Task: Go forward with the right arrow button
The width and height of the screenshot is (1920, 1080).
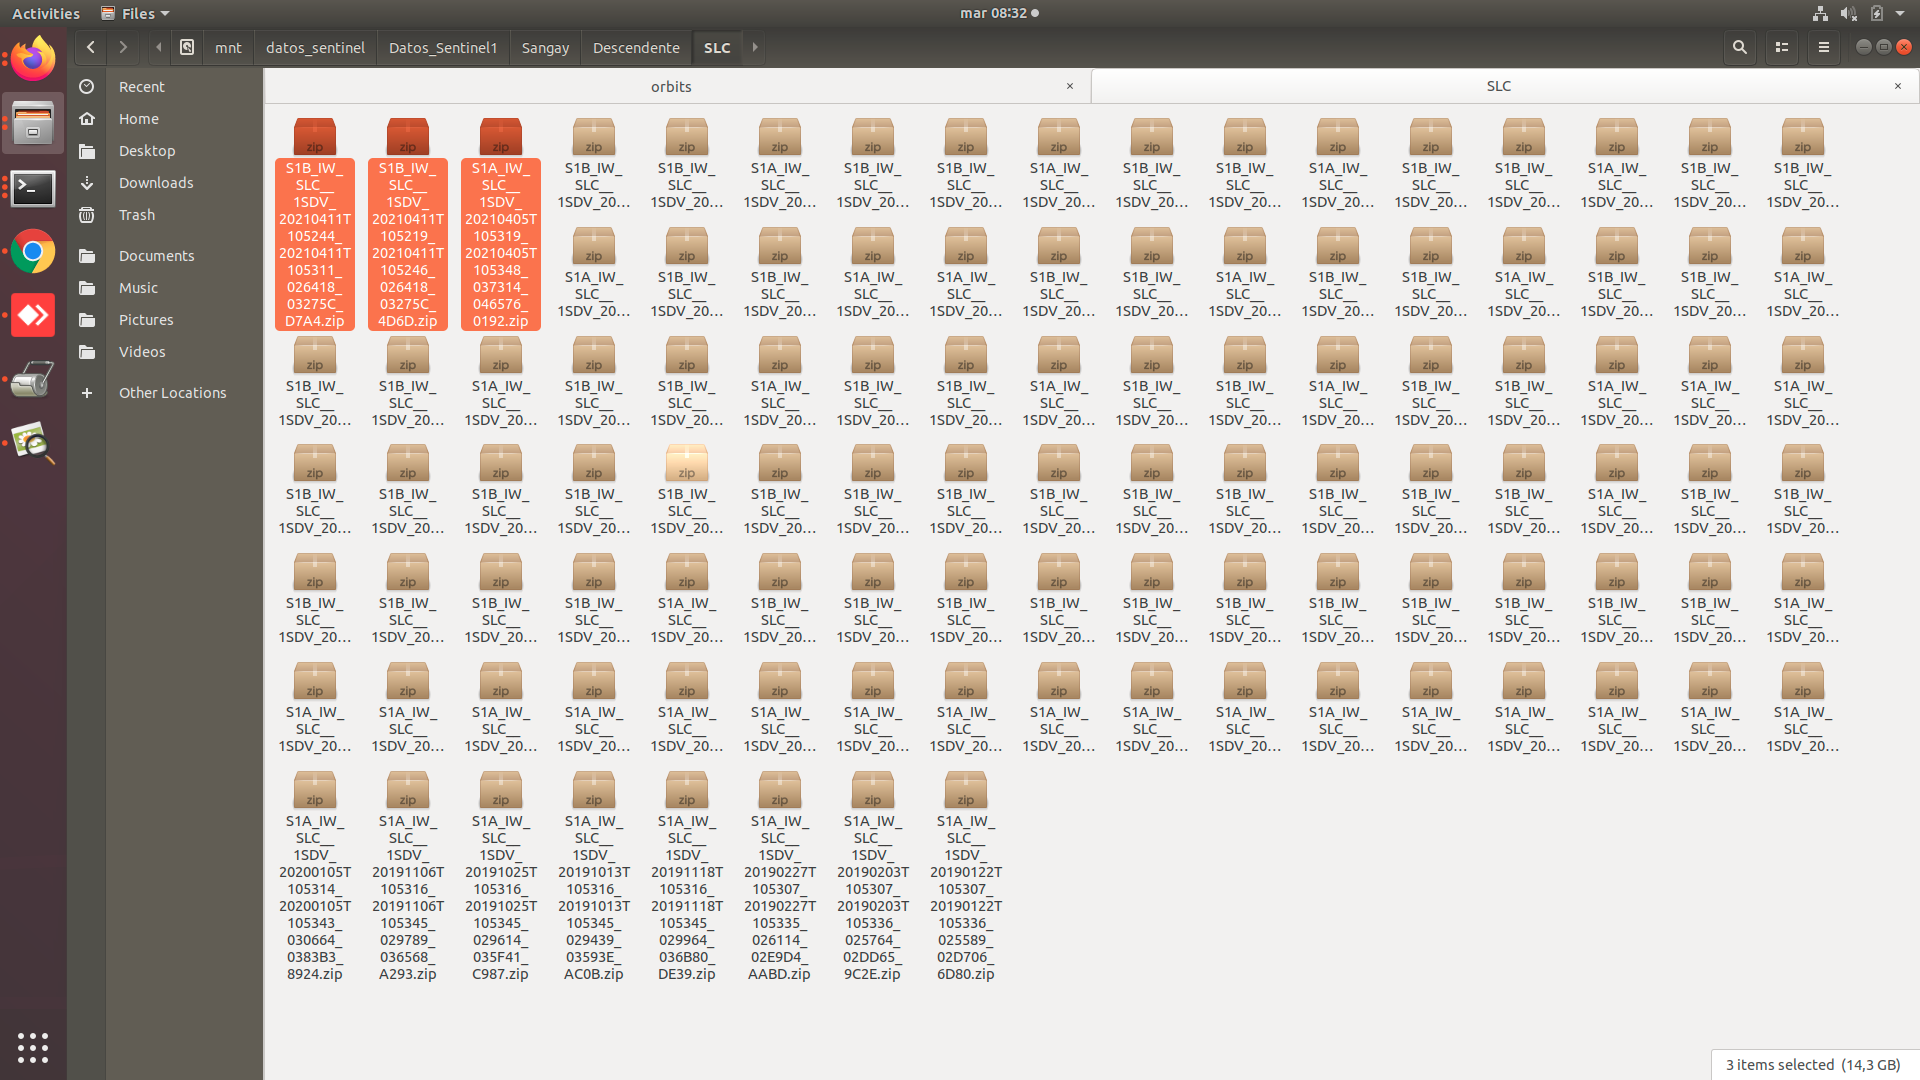Action: click(123, 47)
